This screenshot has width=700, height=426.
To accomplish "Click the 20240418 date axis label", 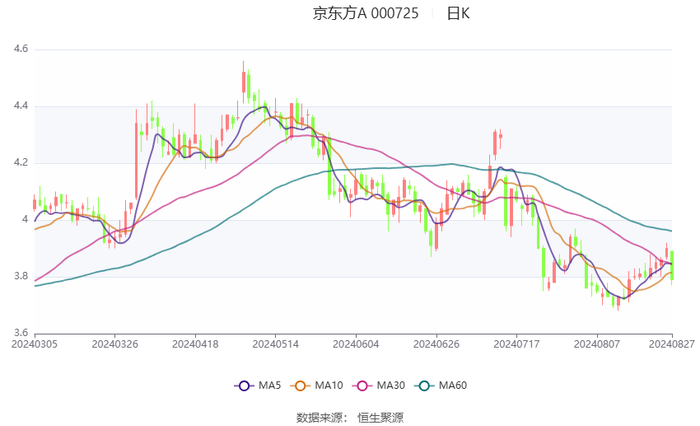I will tap(195, 344).
